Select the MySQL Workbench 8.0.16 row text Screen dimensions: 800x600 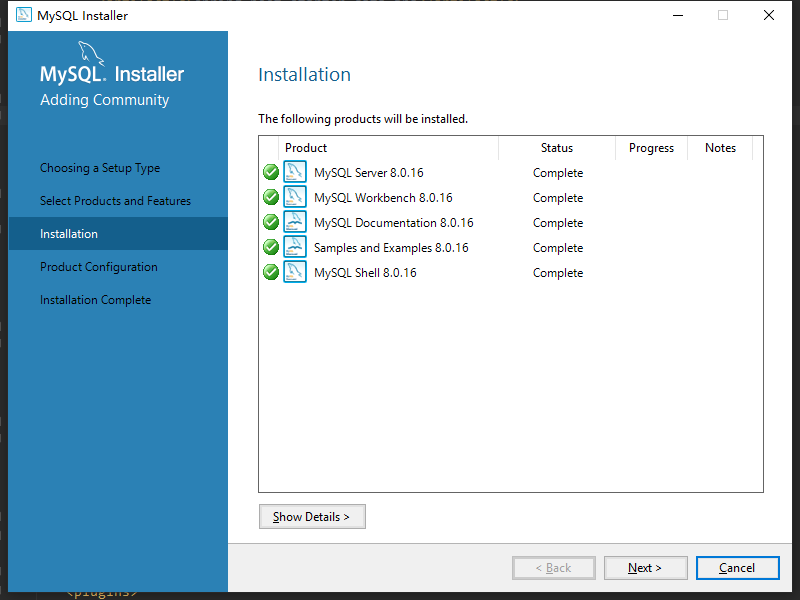383,198
